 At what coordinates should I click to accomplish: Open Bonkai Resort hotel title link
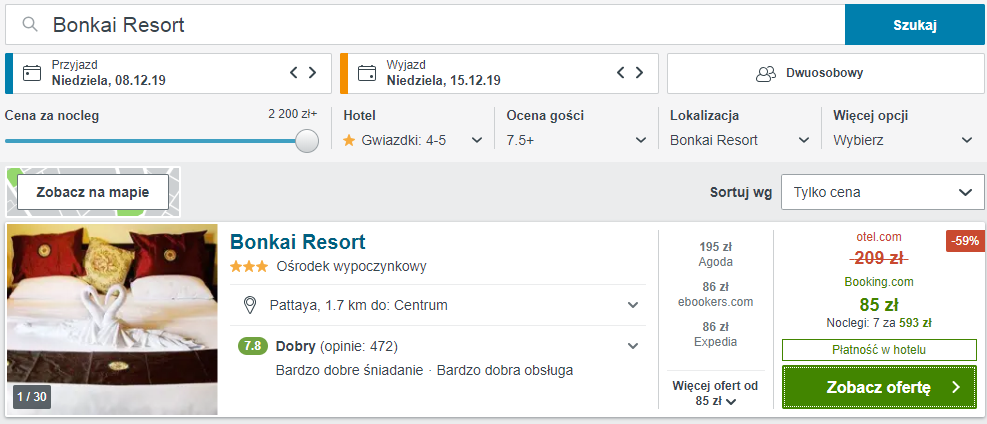pos(297,242)
